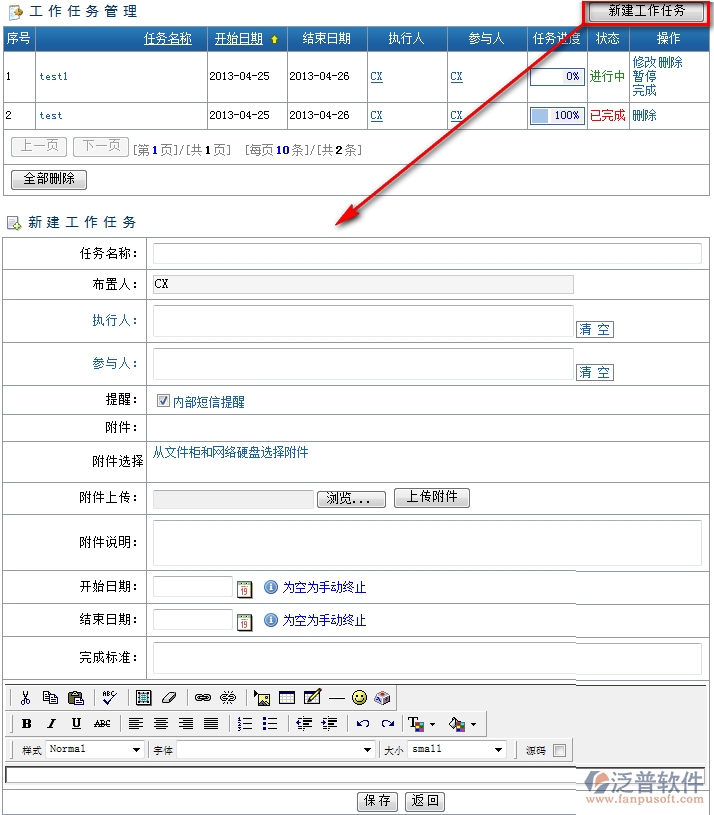714x815 pixels.
Task: Undo the last edit
Action: coord(363,724)
